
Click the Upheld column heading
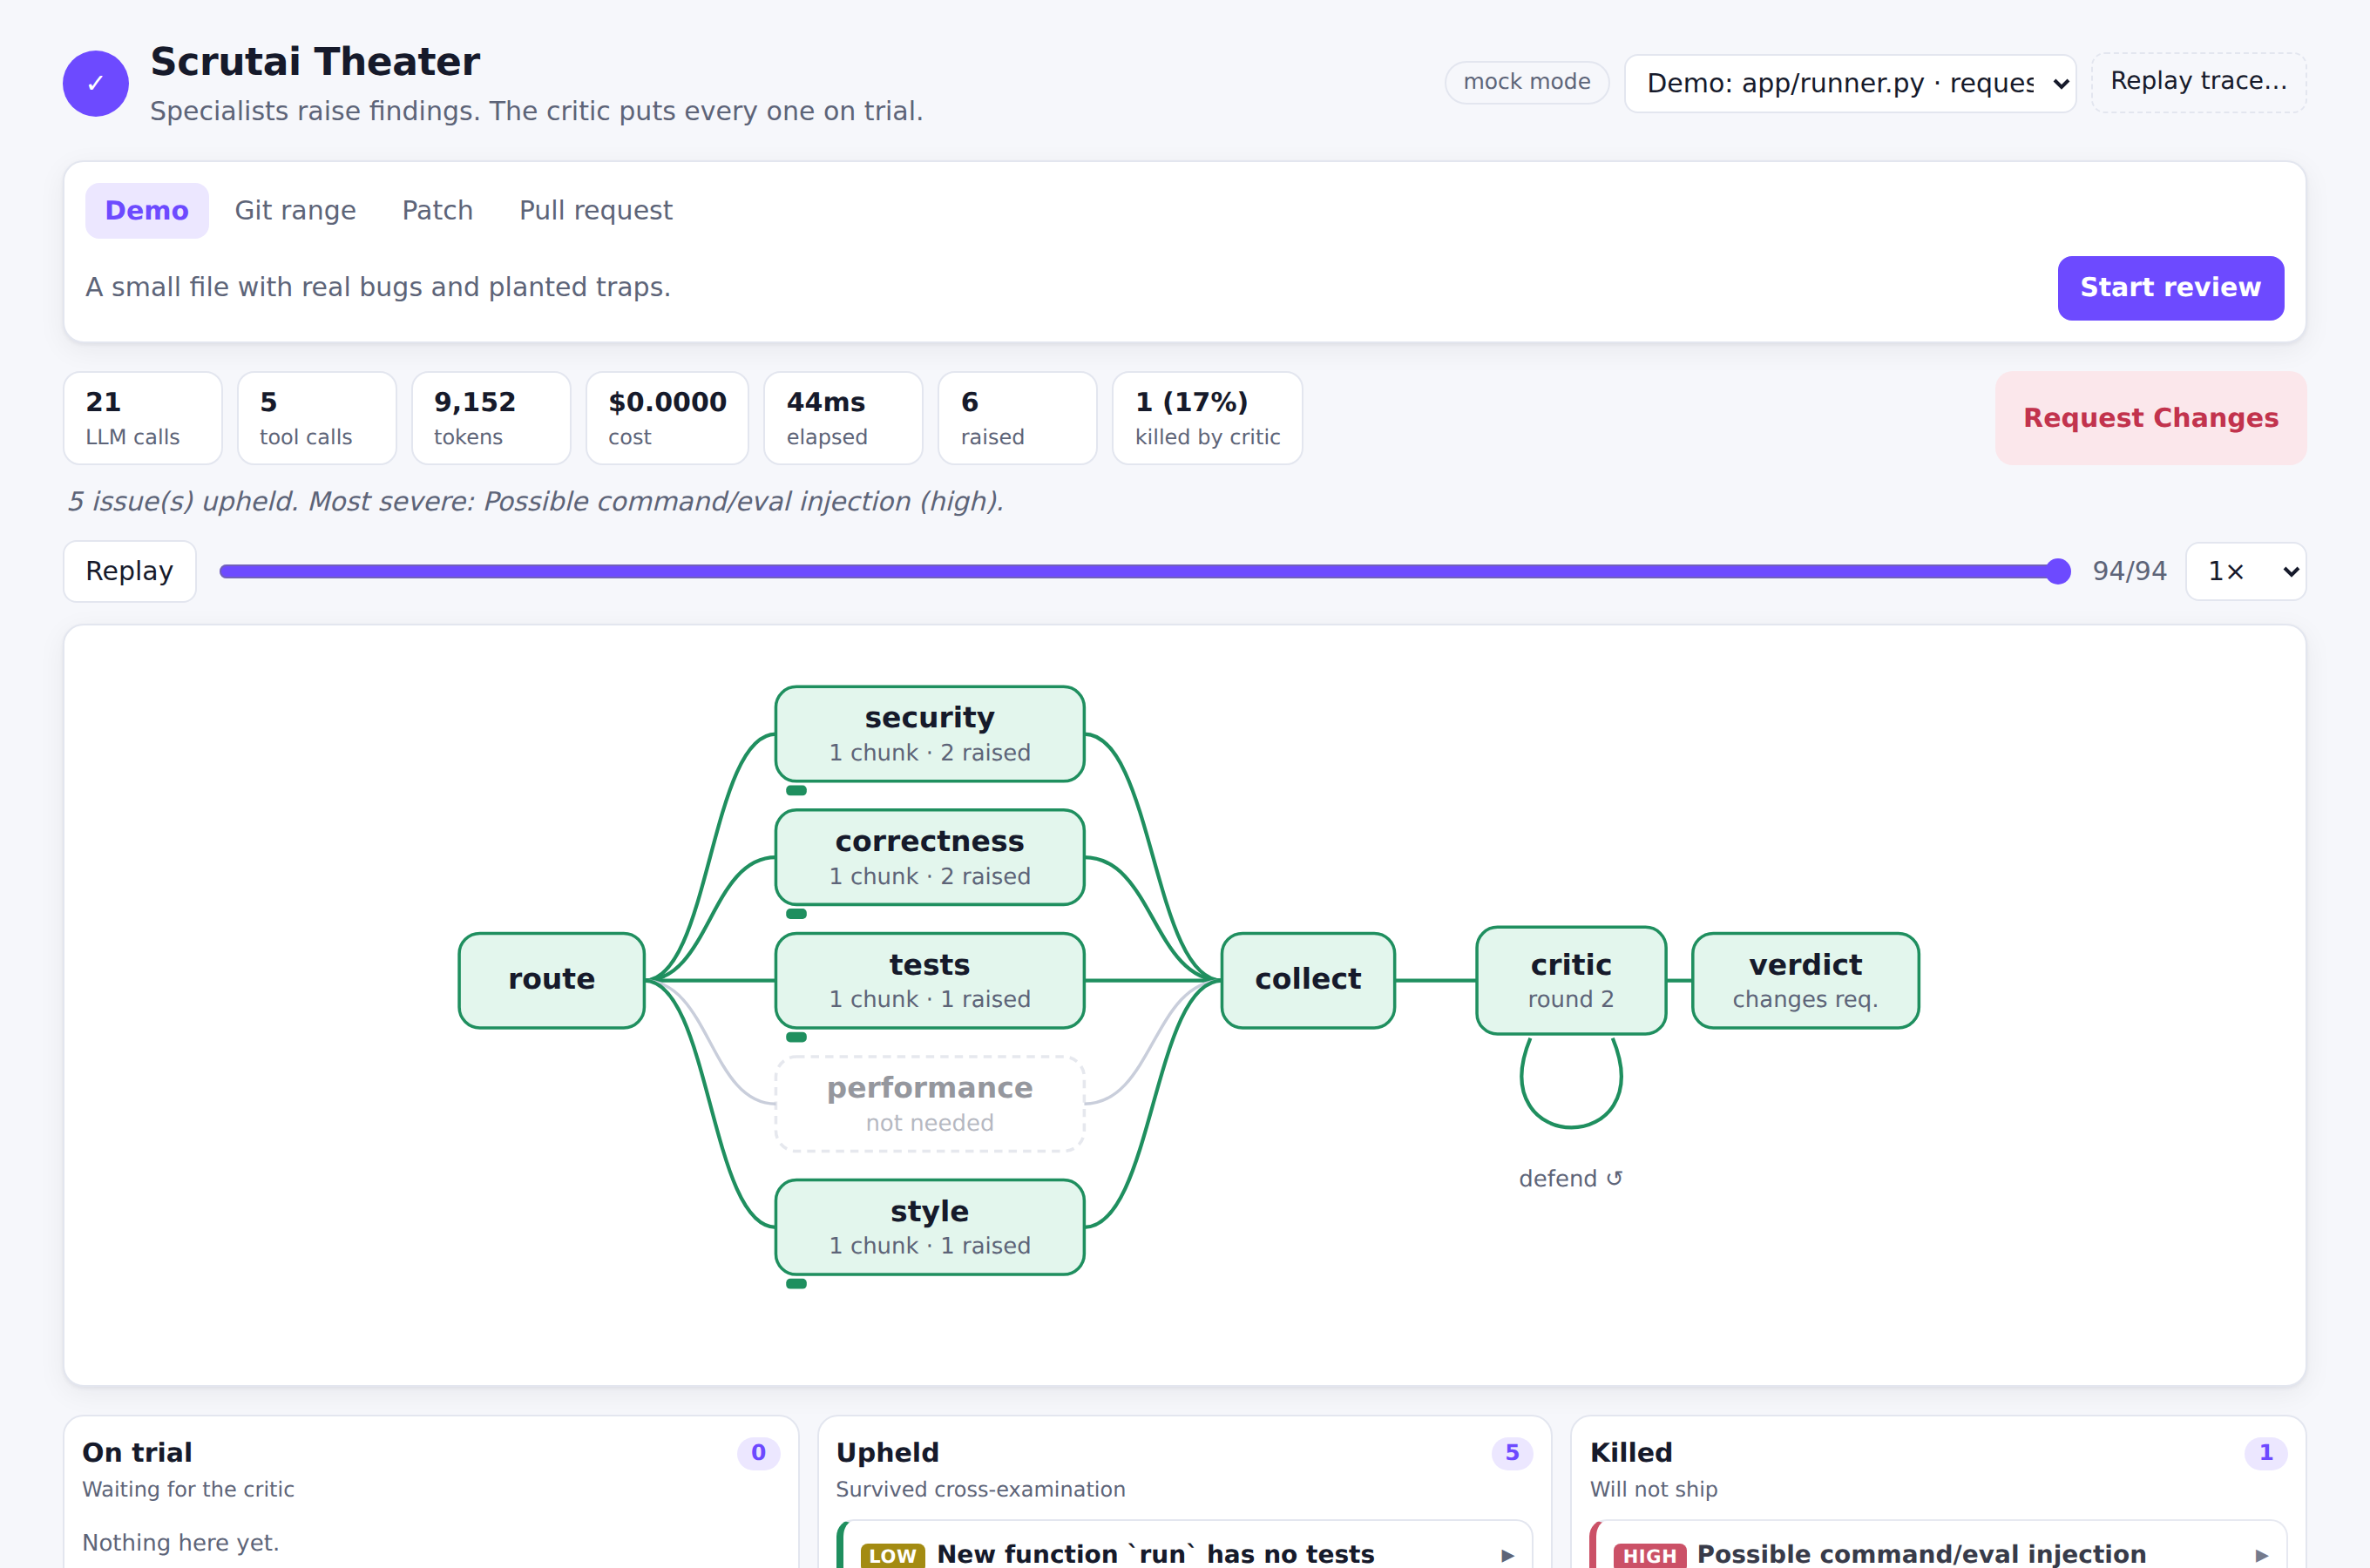coord(887,1452)
